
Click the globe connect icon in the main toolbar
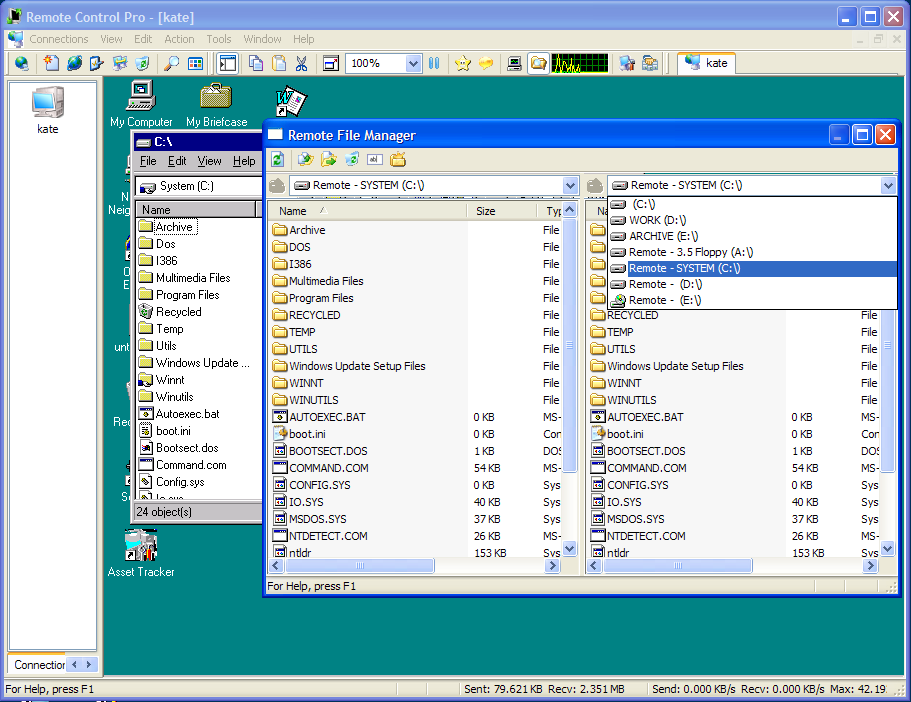pos(21,63)
